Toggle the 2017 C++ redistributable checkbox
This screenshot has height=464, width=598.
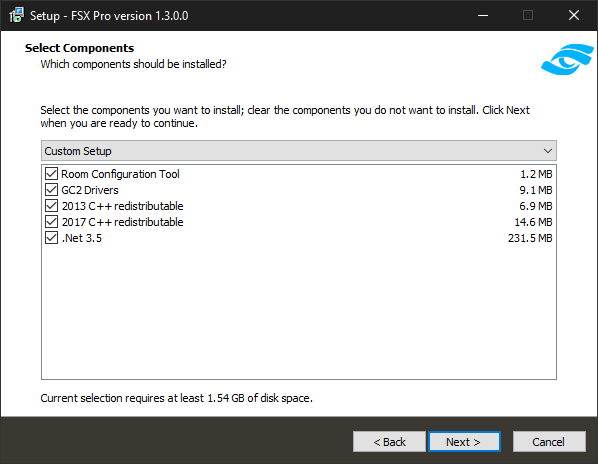(x=51, y=222)
